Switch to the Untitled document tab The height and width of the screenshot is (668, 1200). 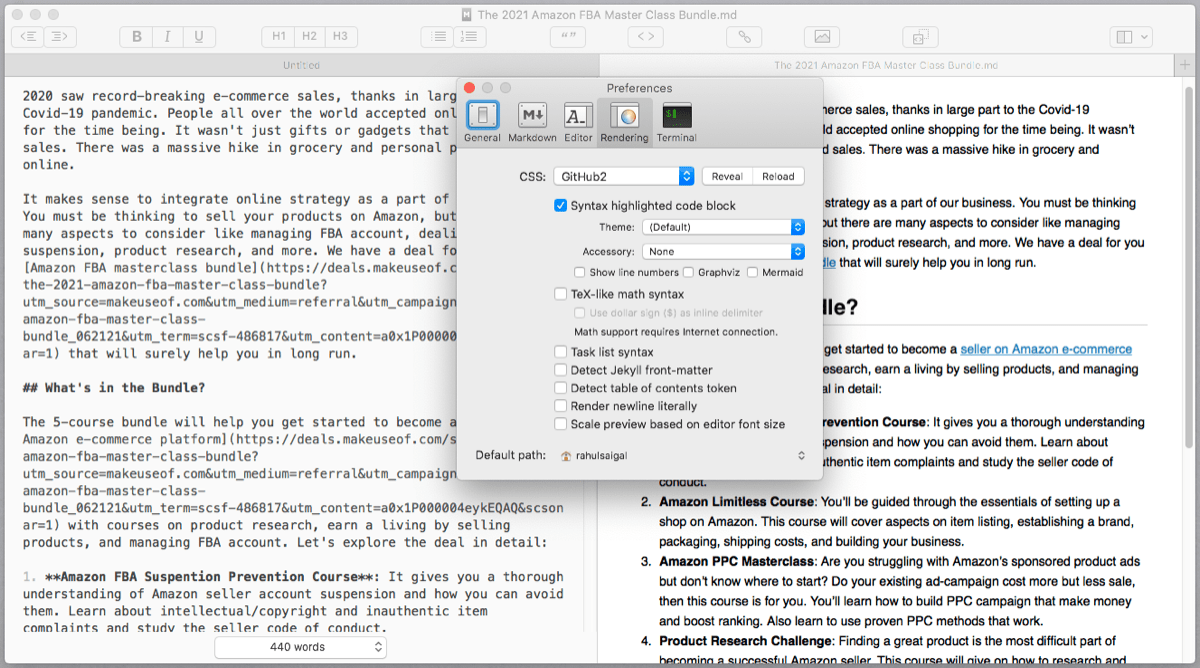pos(301,65)
